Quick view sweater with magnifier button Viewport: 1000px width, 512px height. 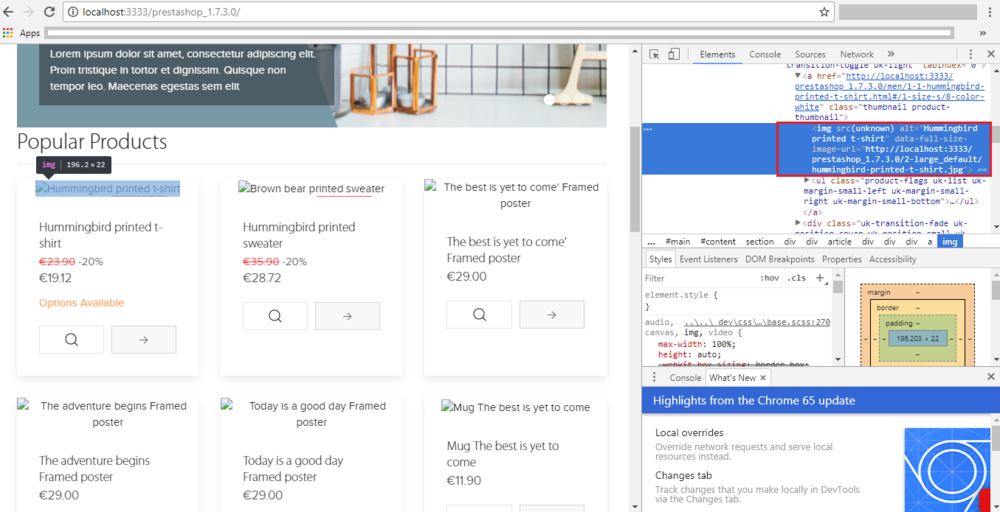(275, 316)
